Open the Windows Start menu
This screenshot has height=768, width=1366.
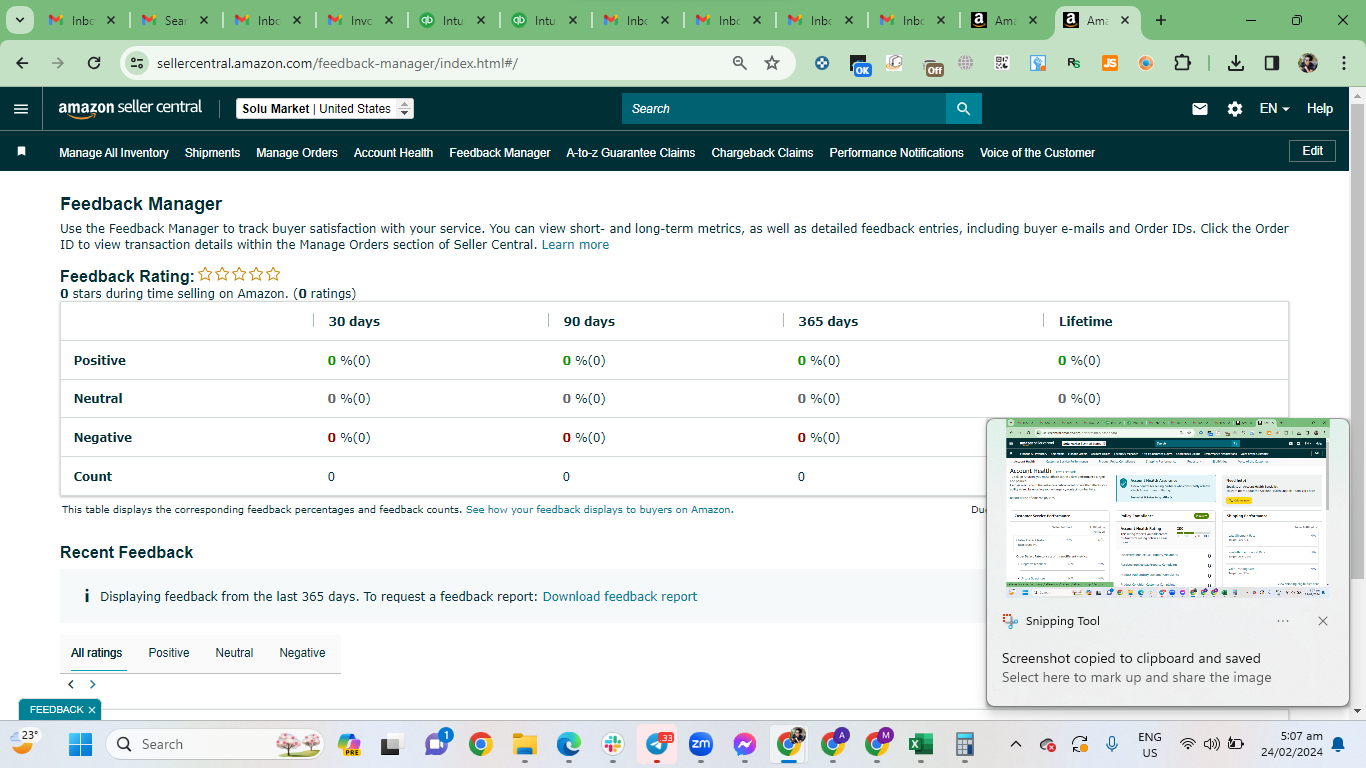click(80, 744)
